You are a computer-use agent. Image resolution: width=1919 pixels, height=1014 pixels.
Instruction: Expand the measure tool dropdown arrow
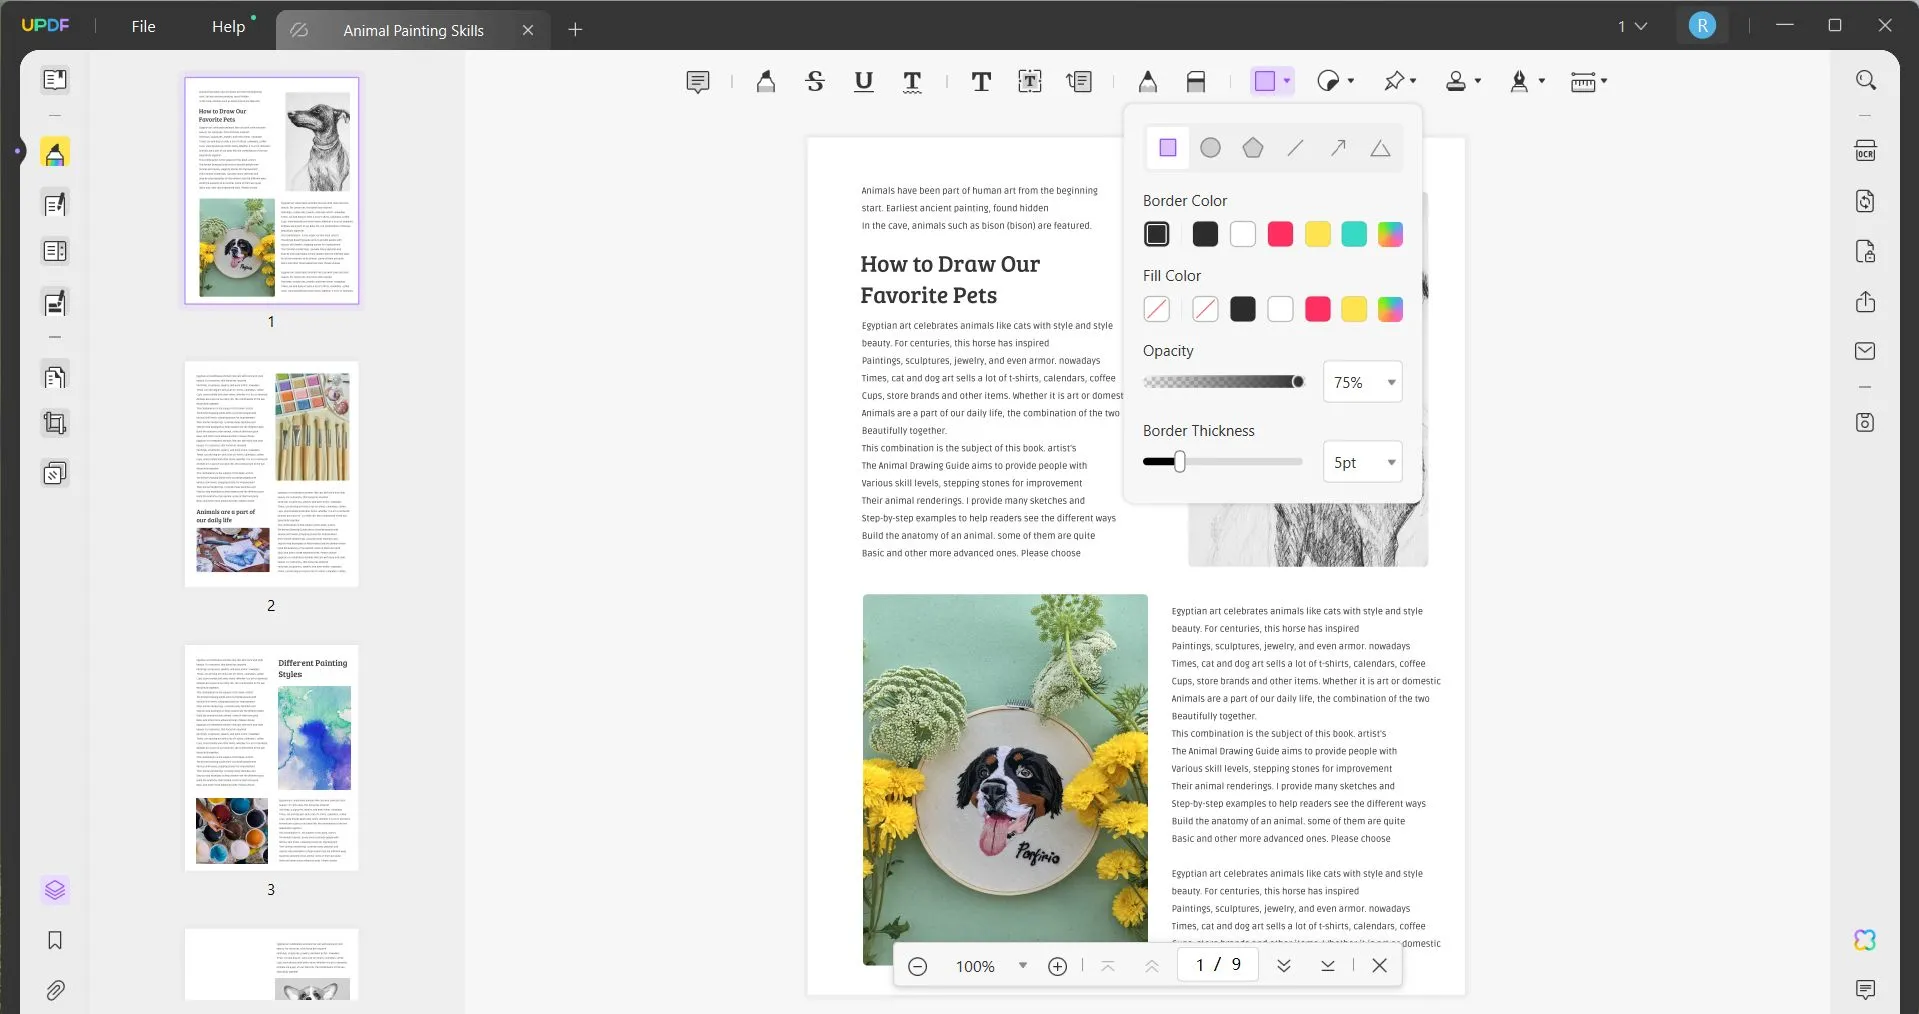(1604, 81)
